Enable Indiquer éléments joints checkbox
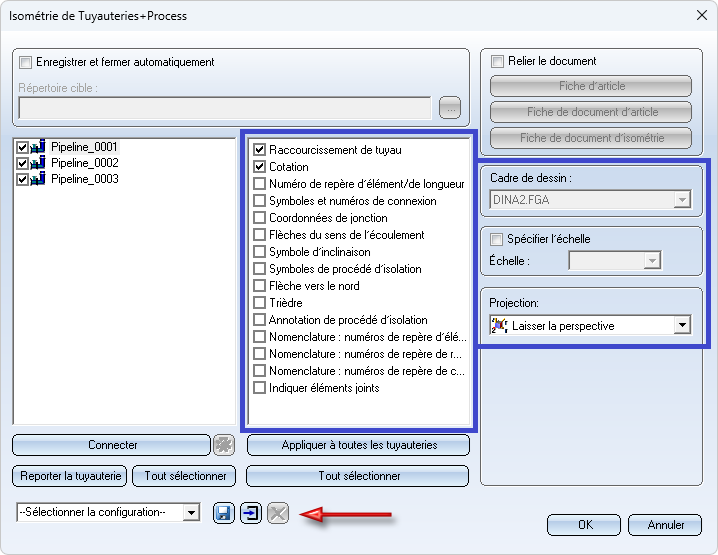This screenshot has height=555, width=718. click(260, 387)
